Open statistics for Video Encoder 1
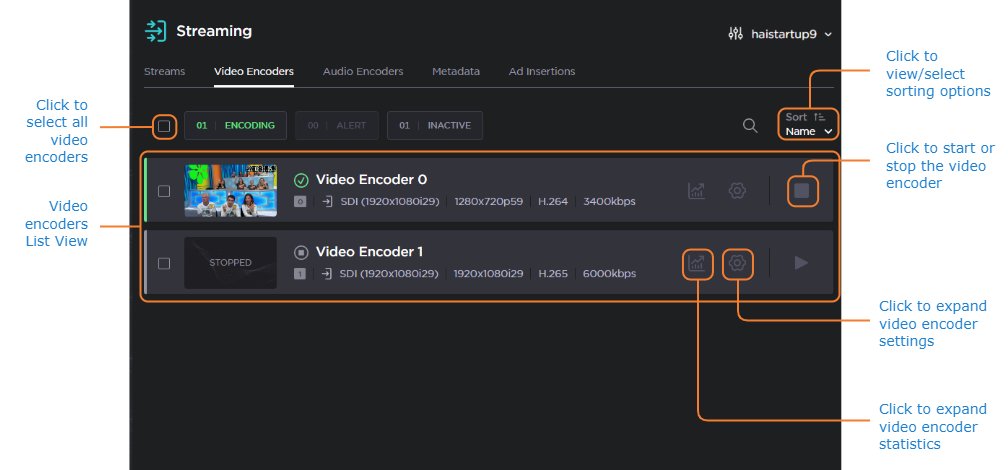This screenshot has height=470, width=1008. [x=697, y=263]
